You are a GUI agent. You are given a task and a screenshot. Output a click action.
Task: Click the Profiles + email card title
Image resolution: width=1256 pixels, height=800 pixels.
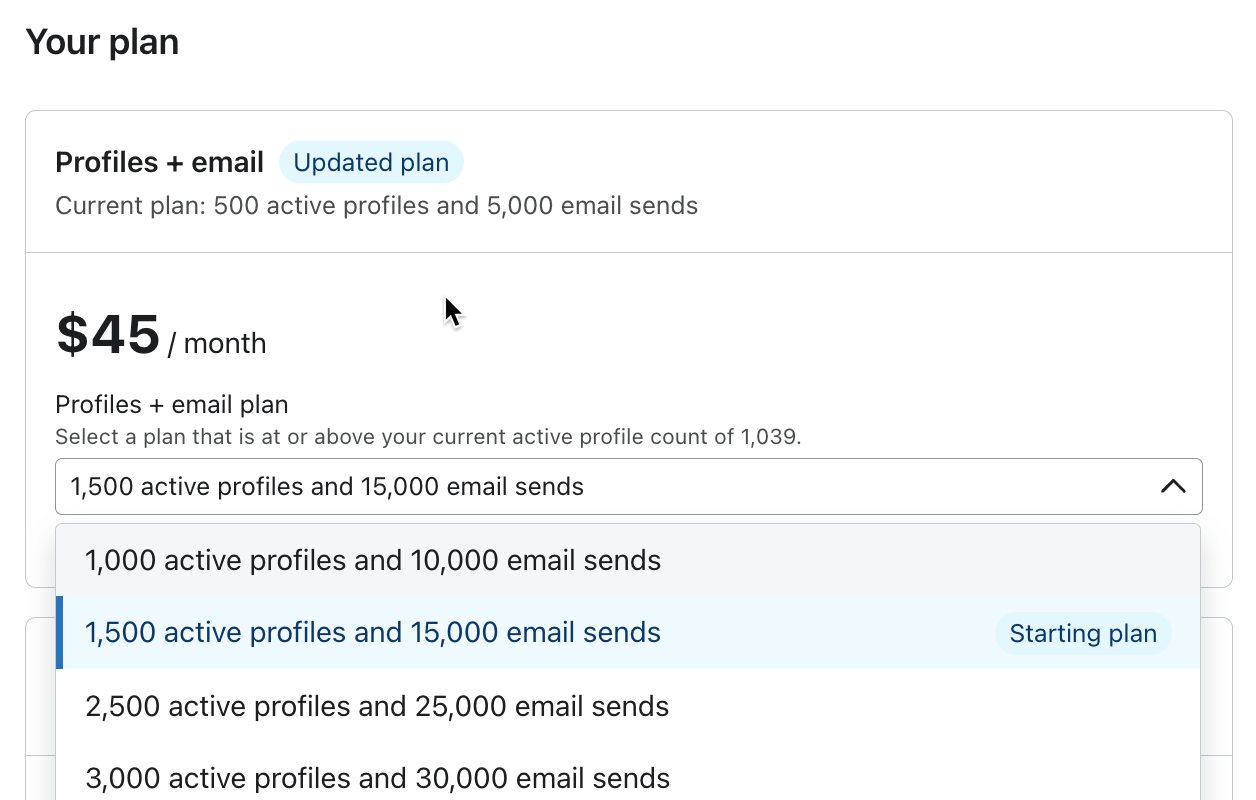point(159,162)
